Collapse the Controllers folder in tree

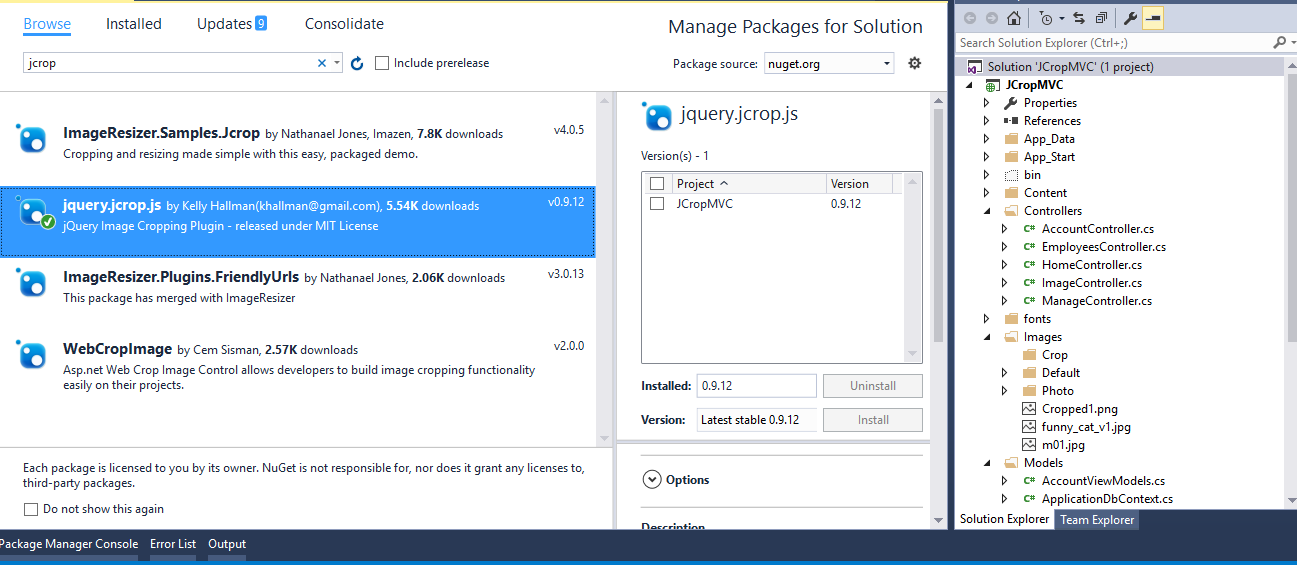coord(987,211)
